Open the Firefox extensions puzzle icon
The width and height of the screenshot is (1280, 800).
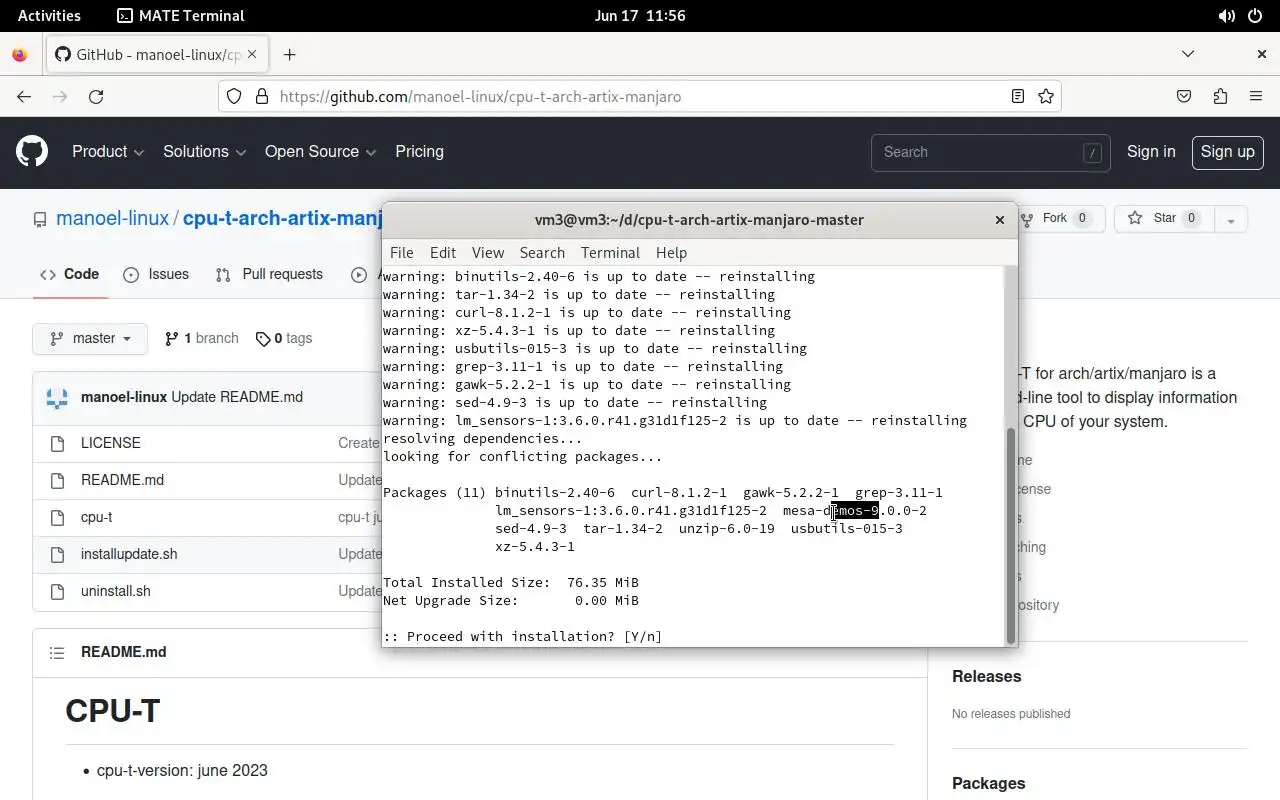(x=1220, y=97)
